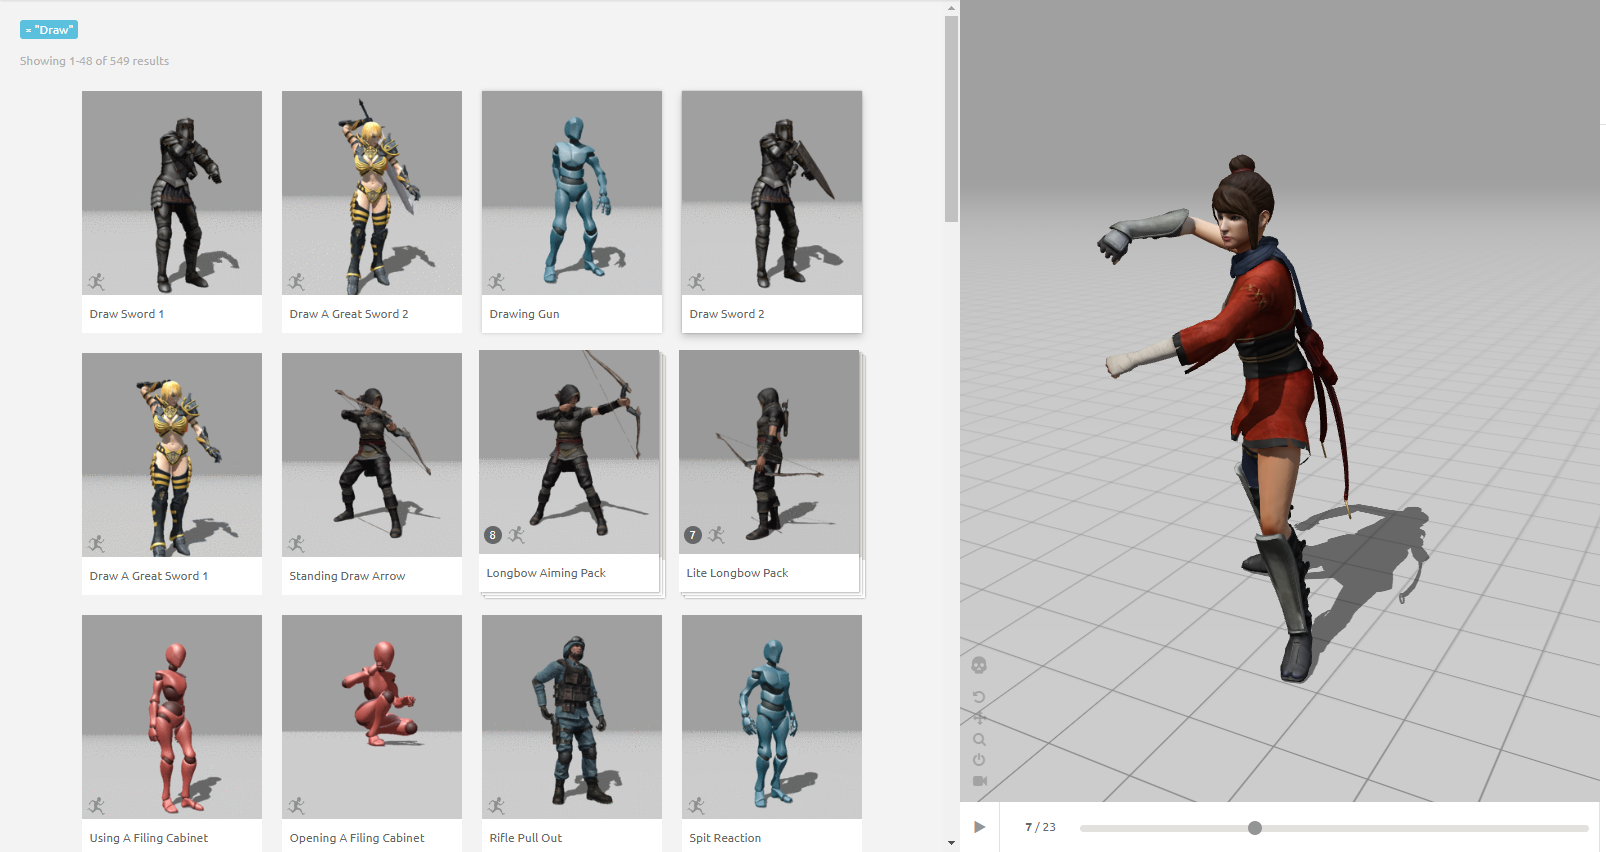Open the Longbow Aiming Pack thumbnail
This screenshot has width=1606, height=852.
tap(569, 452)
